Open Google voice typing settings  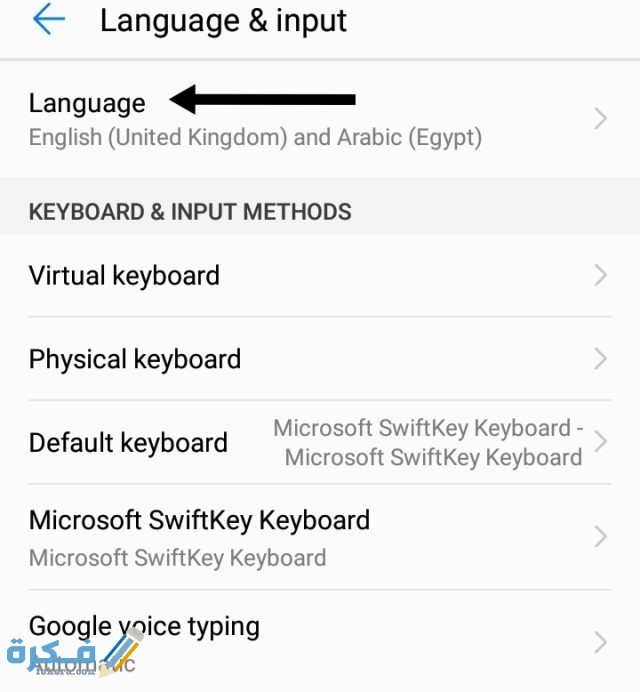coord(144,626)
